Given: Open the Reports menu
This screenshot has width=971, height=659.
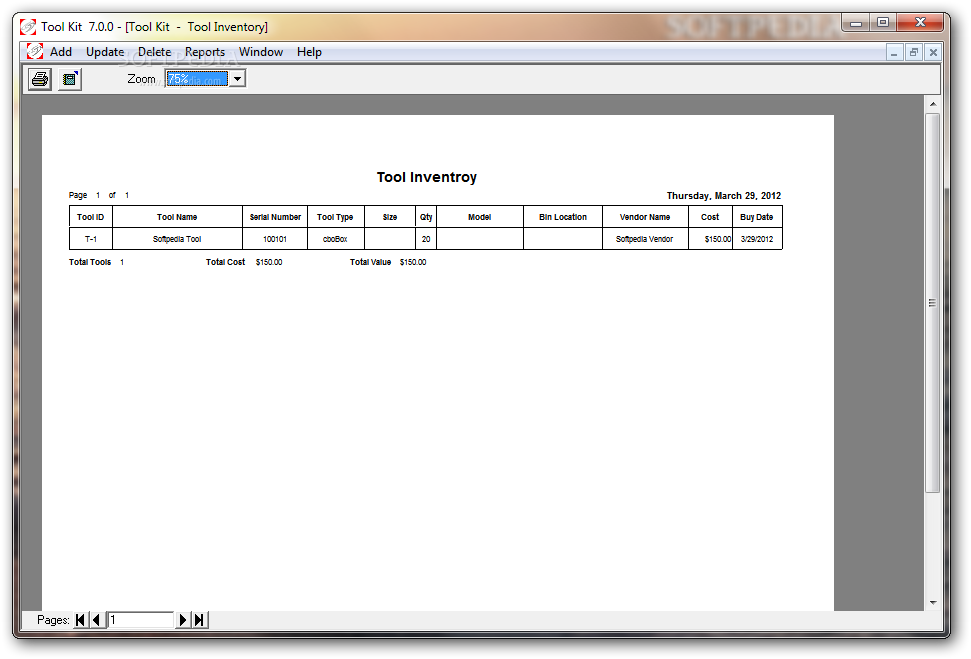Looking at the screenshot, I should 205,52.
